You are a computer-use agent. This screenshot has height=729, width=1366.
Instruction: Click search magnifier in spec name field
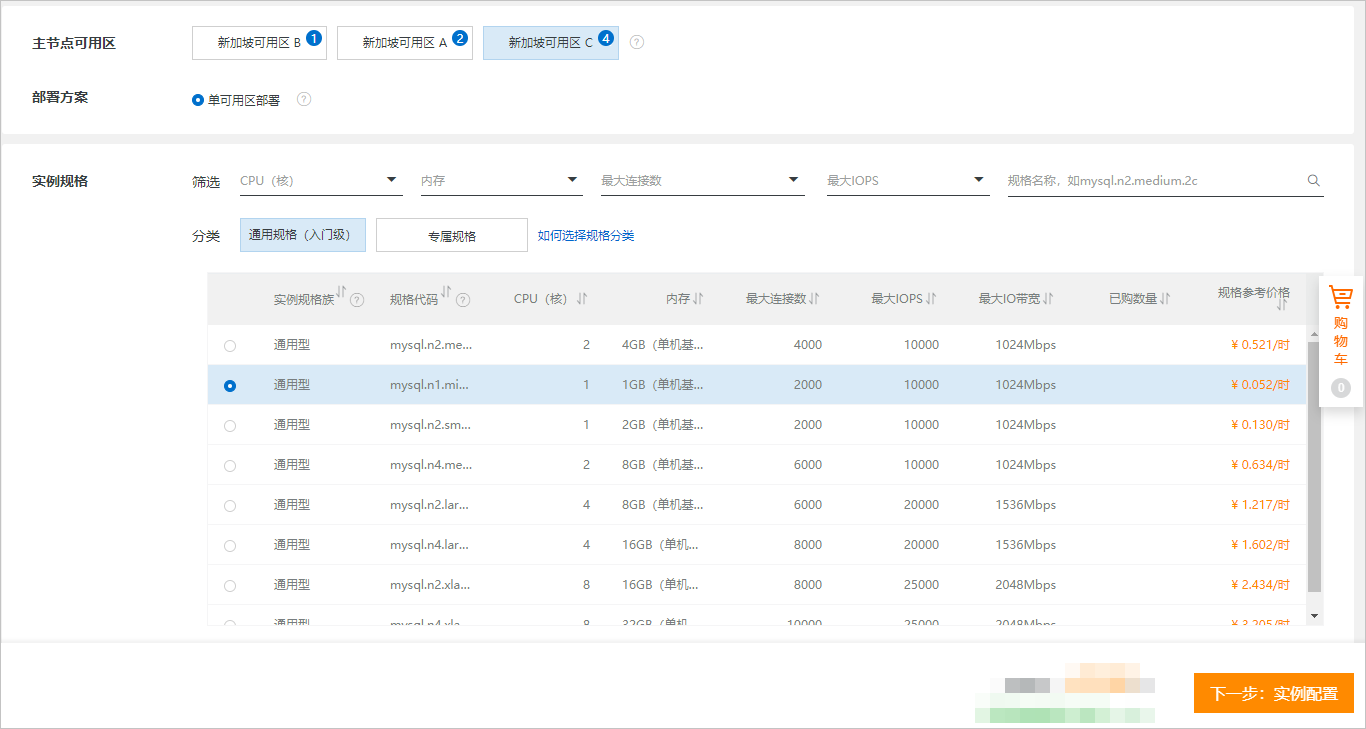(1314, 181)
